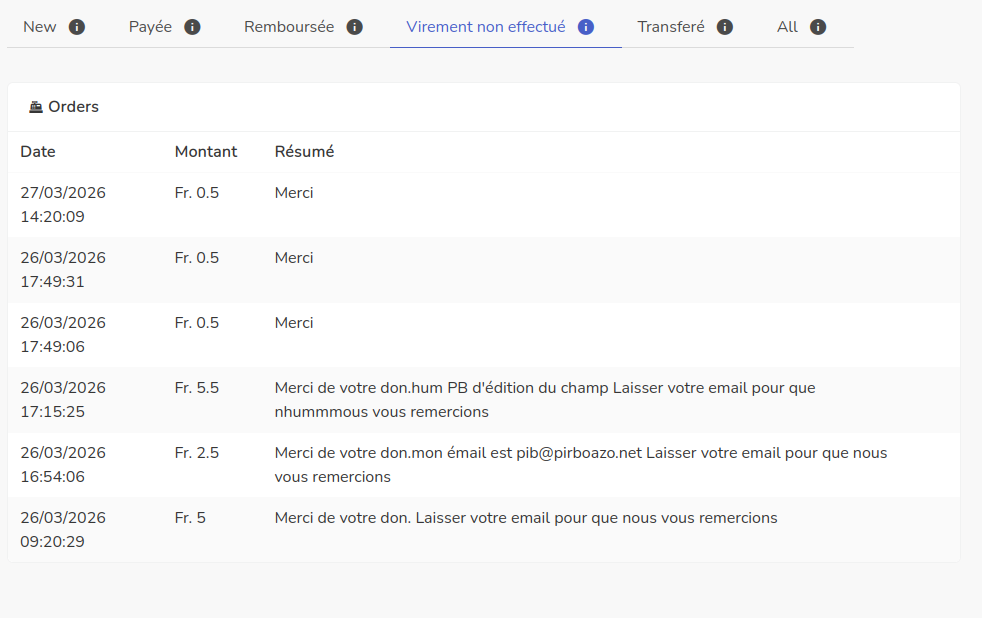
Task: Select the Remboursée tab
Action: [289, 27]
